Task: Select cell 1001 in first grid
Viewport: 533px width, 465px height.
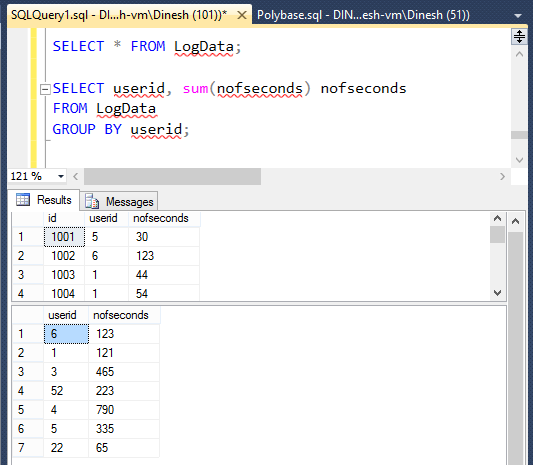Action: coord(64,237)
